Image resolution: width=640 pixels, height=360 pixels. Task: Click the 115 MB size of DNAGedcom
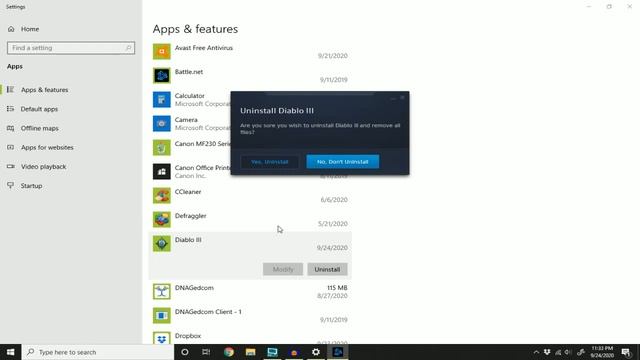coord(337,288)
